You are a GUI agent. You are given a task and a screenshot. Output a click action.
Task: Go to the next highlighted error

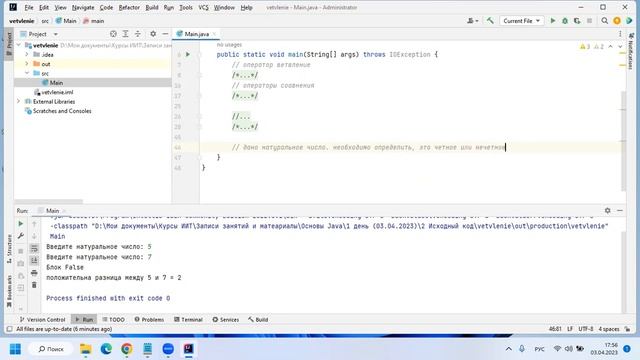[620, 47]
